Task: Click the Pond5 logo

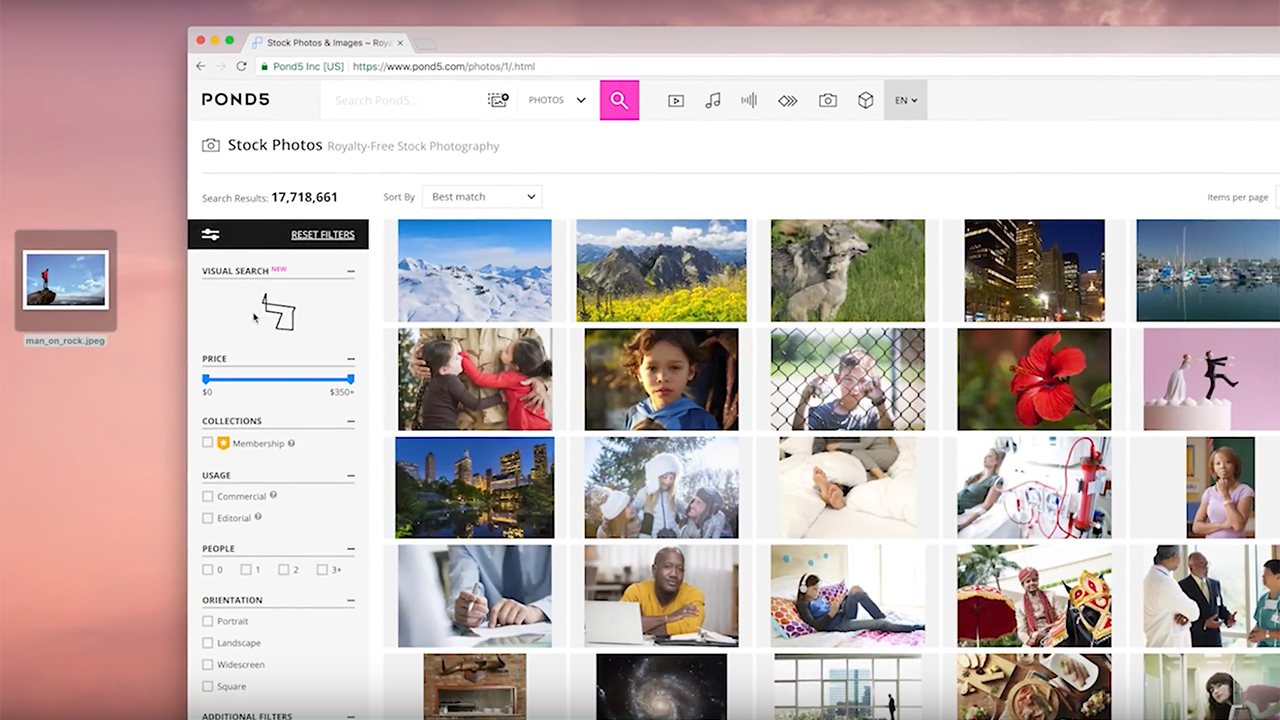Action: click(x=236, y=99)
